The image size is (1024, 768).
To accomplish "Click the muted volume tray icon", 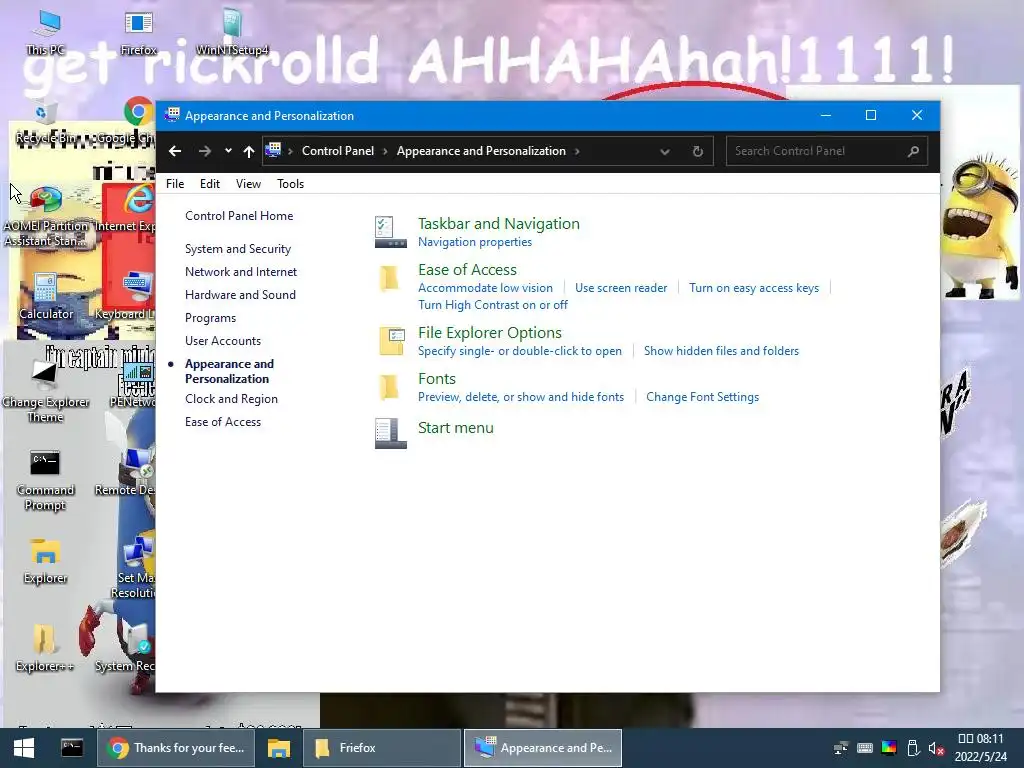I will pos(936,748).
